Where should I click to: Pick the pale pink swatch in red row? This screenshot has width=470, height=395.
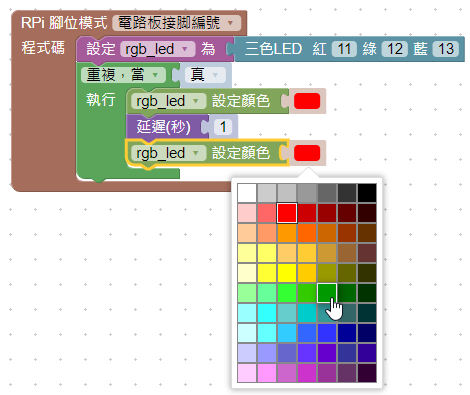coord(247,213)
